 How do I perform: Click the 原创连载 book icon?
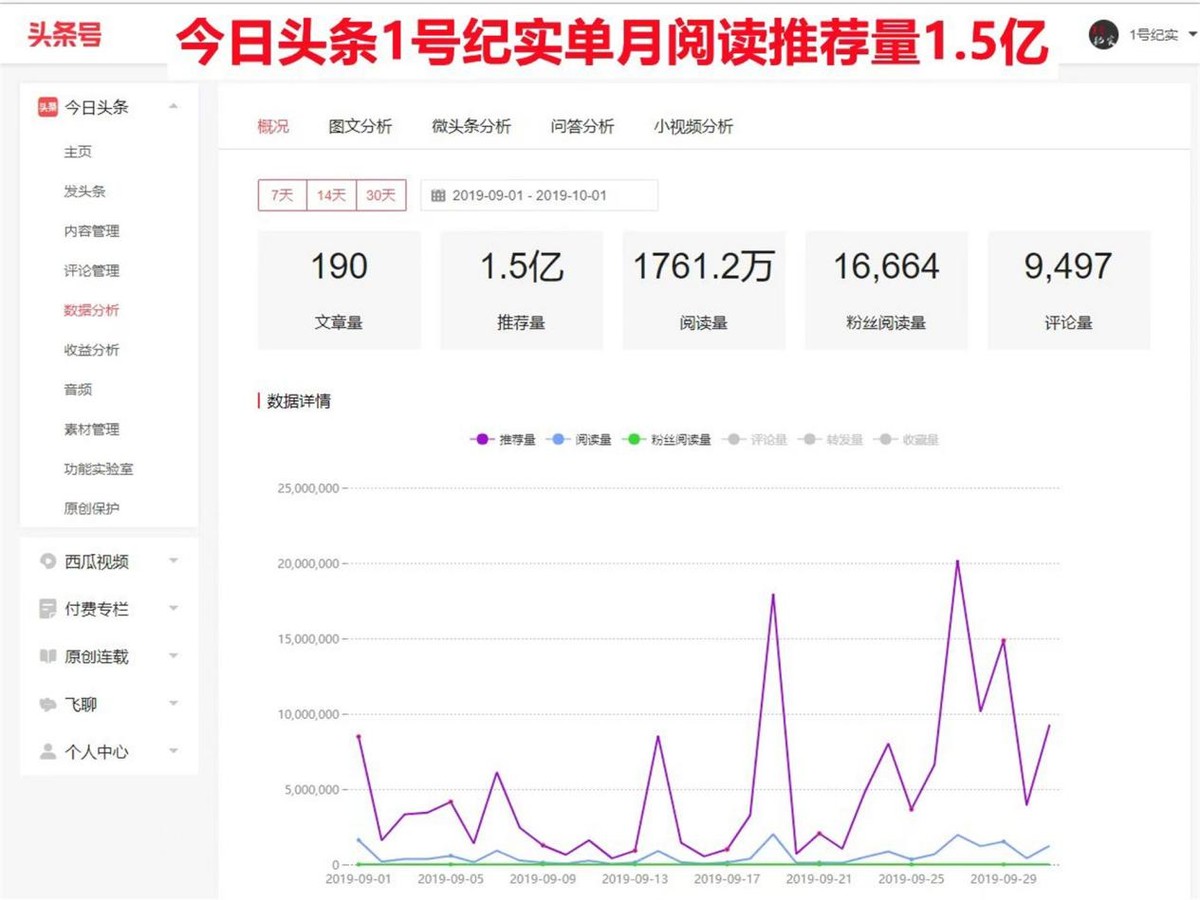coord(47,656)
